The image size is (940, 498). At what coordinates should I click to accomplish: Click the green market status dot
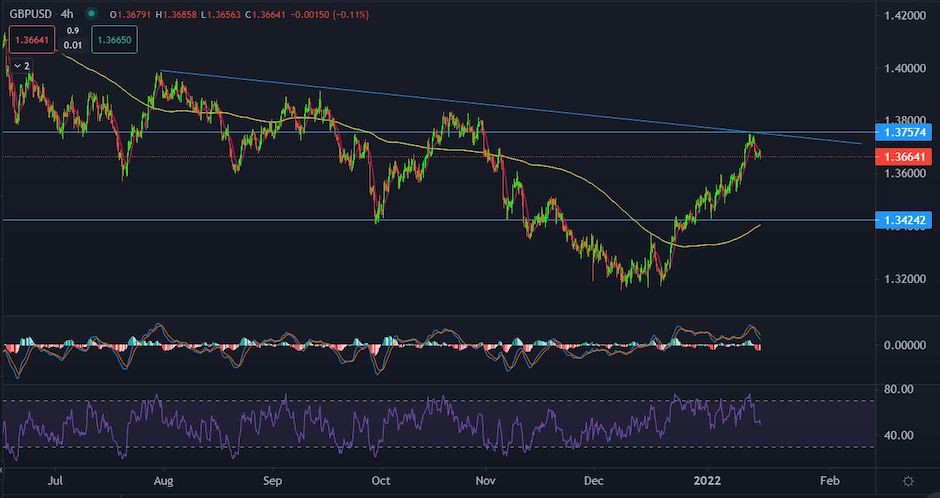91,14
